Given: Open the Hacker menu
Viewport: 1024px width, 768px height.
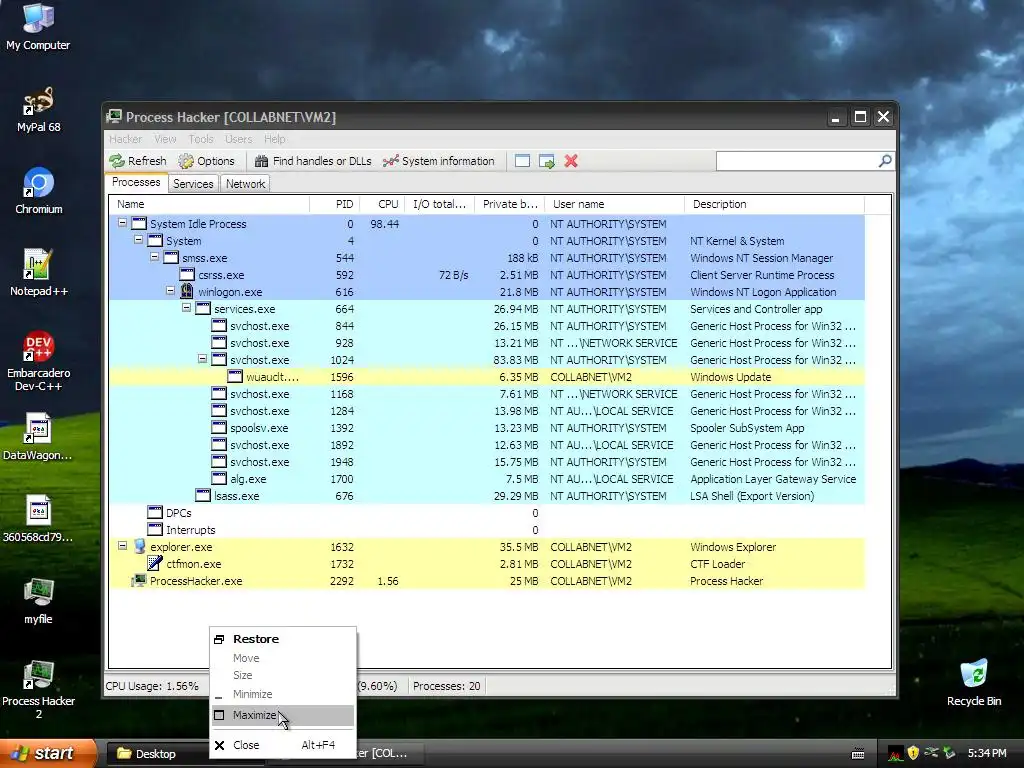Looking at the screenshot, I should 125,139.
